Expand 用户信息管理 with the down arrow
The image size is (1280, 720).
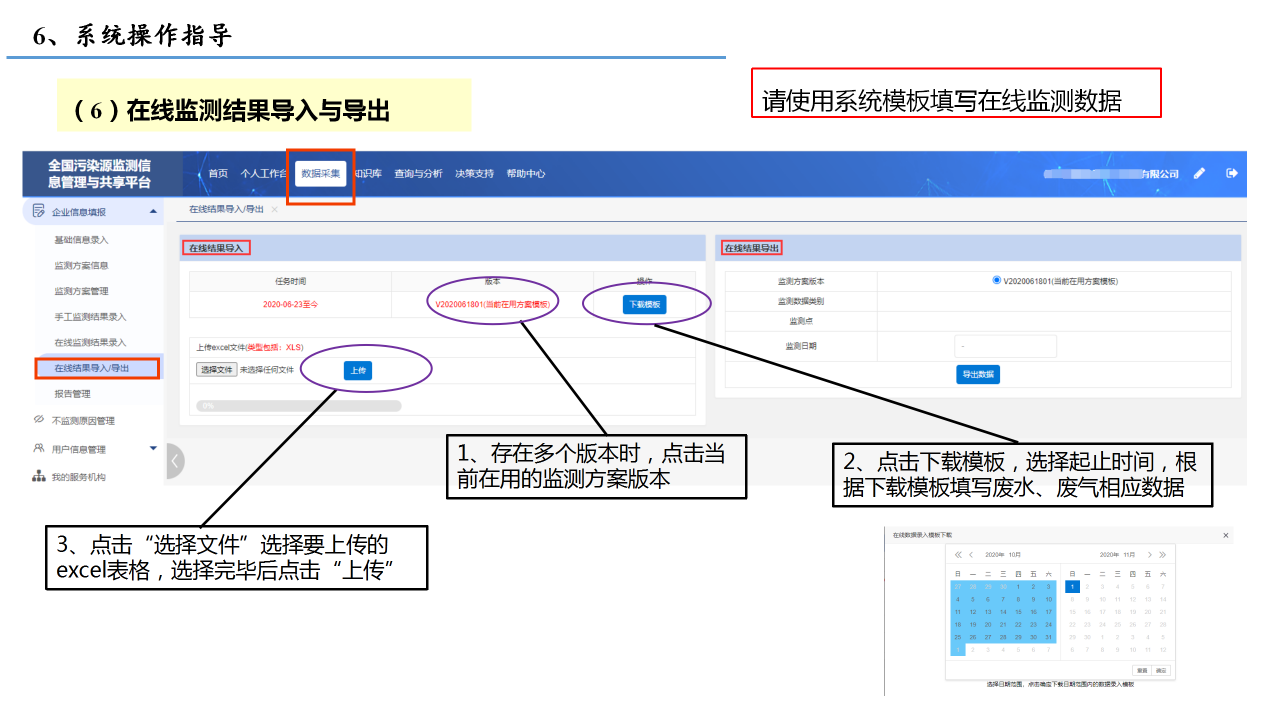tap(153, 449)
